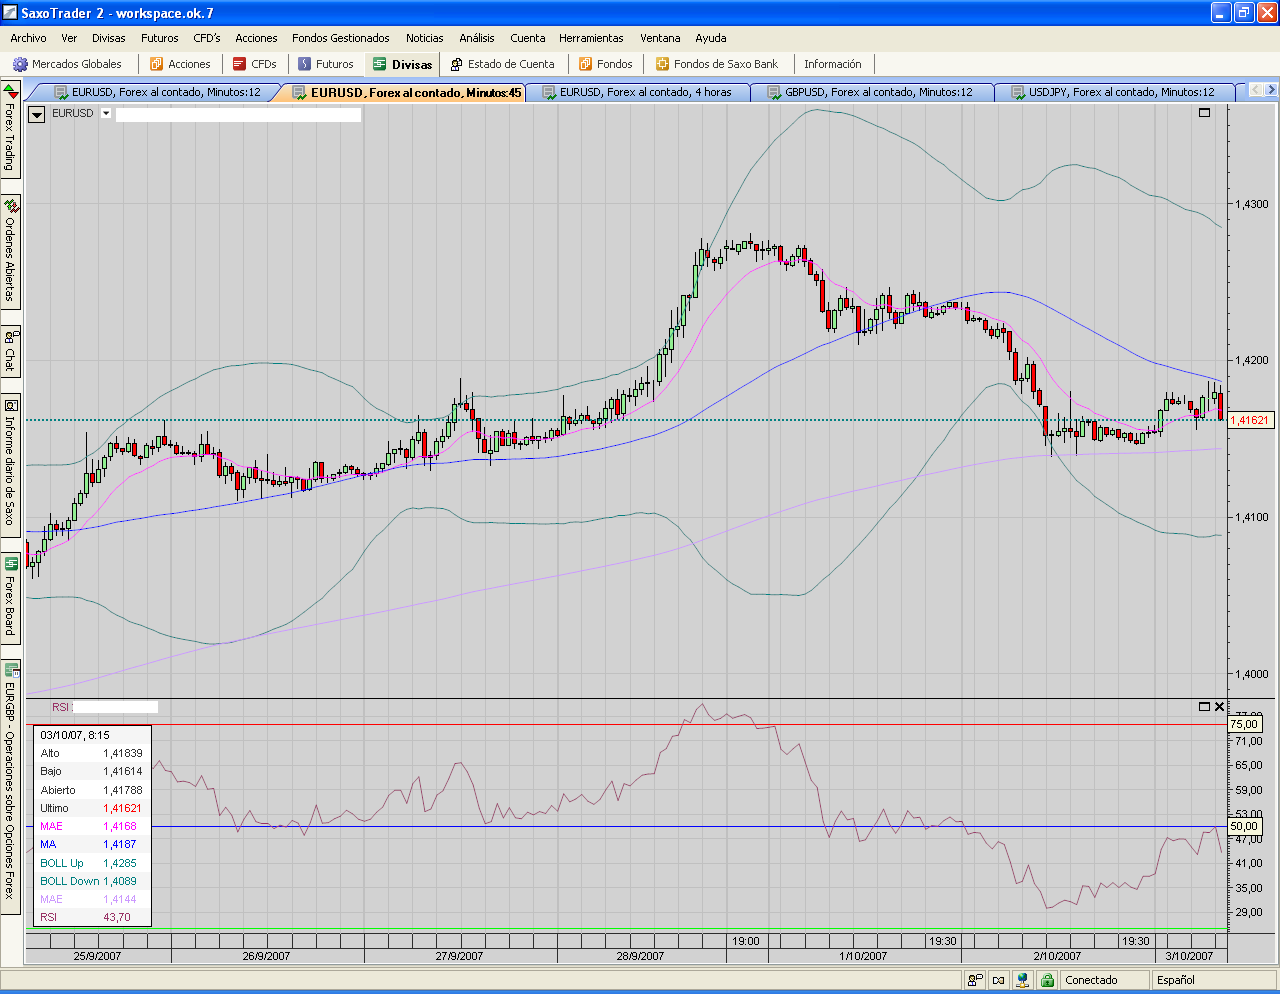Click the Español language status field
This screenshot has height=994, width=1280.
tap(1176, 980)
